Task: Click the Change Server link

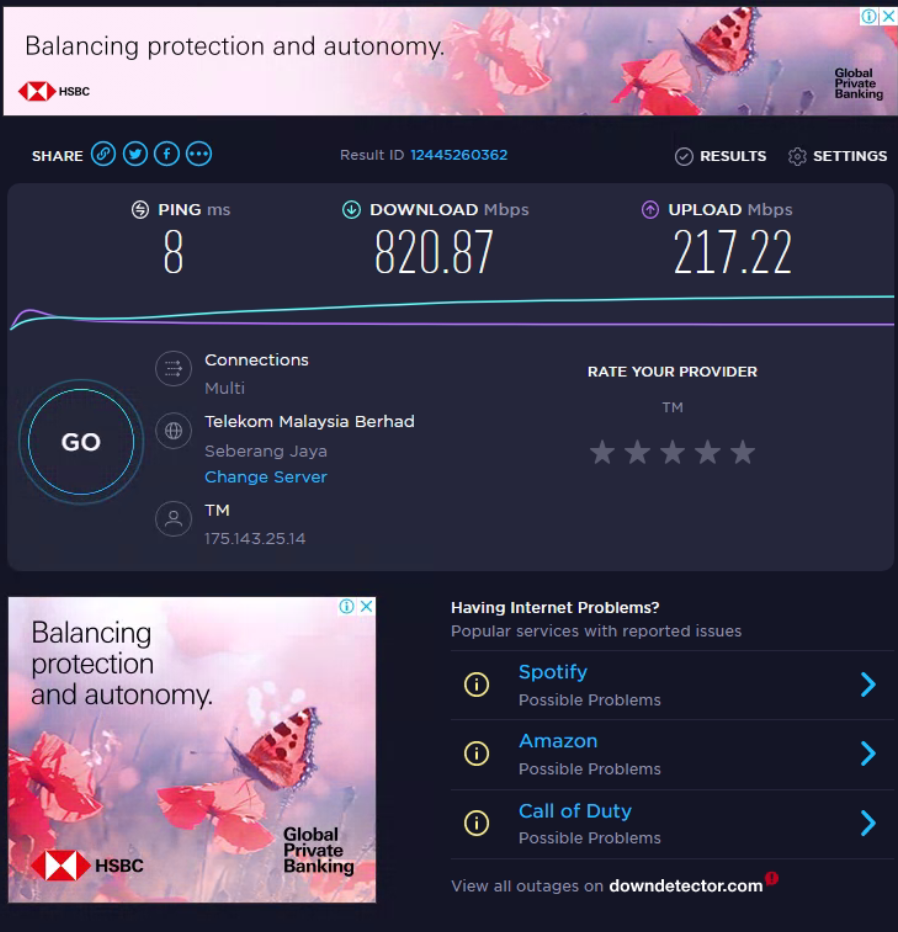Action: coord(266,477)
